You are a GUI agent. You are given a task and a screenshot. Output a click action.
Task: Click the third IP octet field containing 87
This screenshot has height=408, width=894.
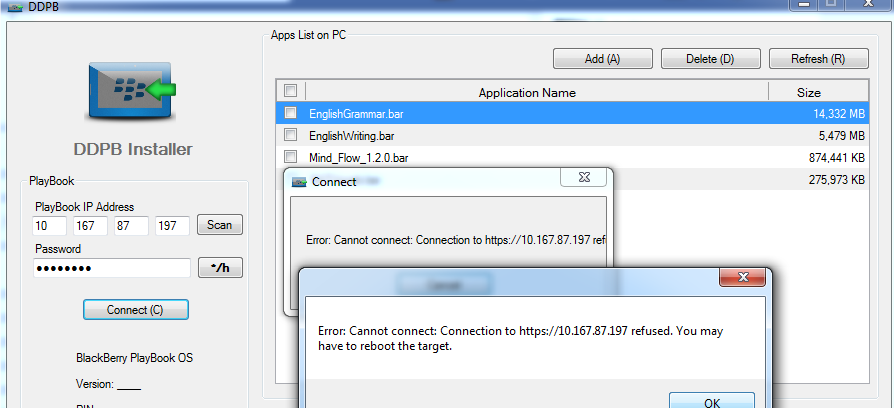click(x=132, y=226)
